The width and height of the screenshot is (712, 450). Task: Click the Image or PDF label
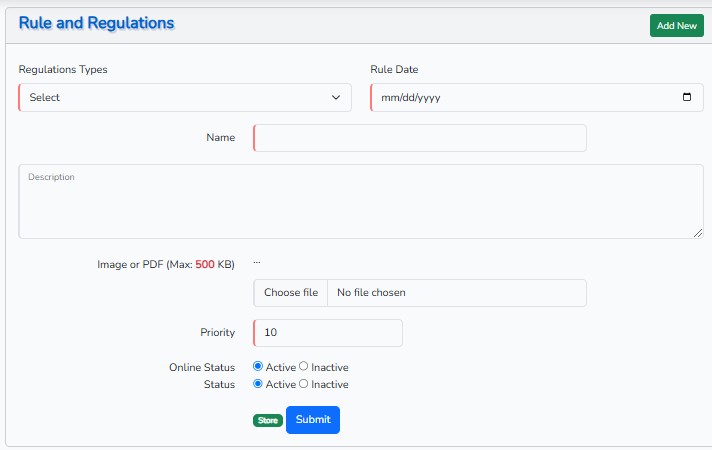[x=166, y=265]
